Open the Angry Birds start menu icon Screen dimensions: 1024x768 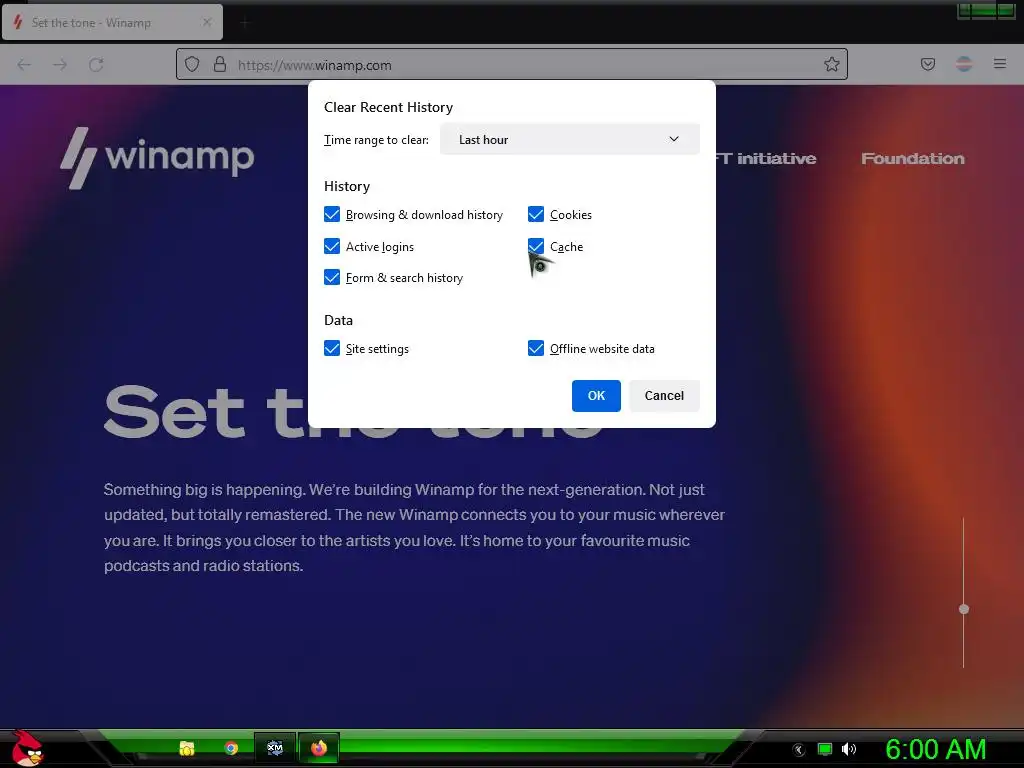27,748
